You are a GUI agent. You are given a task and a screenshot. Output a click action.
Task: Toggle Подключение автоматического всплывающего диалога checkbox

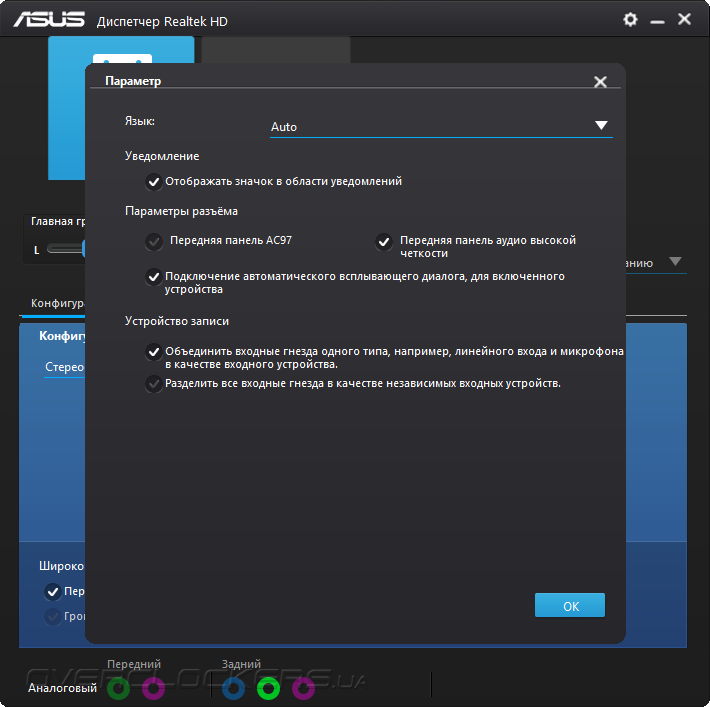154,276
